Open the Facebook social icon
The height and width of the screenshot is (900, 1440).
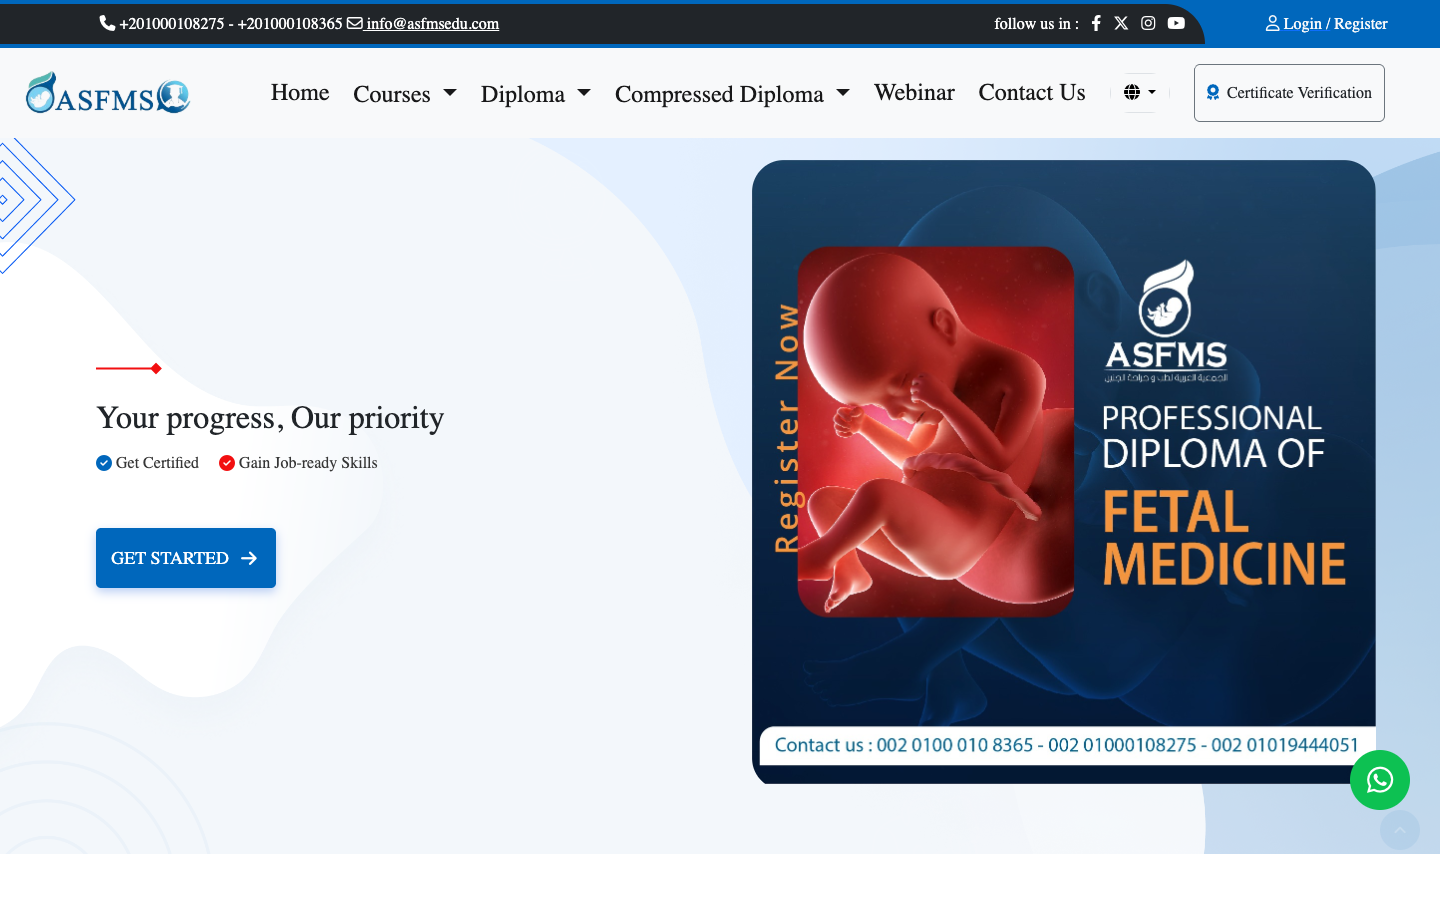pyautogui.click(x=1096, y=23)
